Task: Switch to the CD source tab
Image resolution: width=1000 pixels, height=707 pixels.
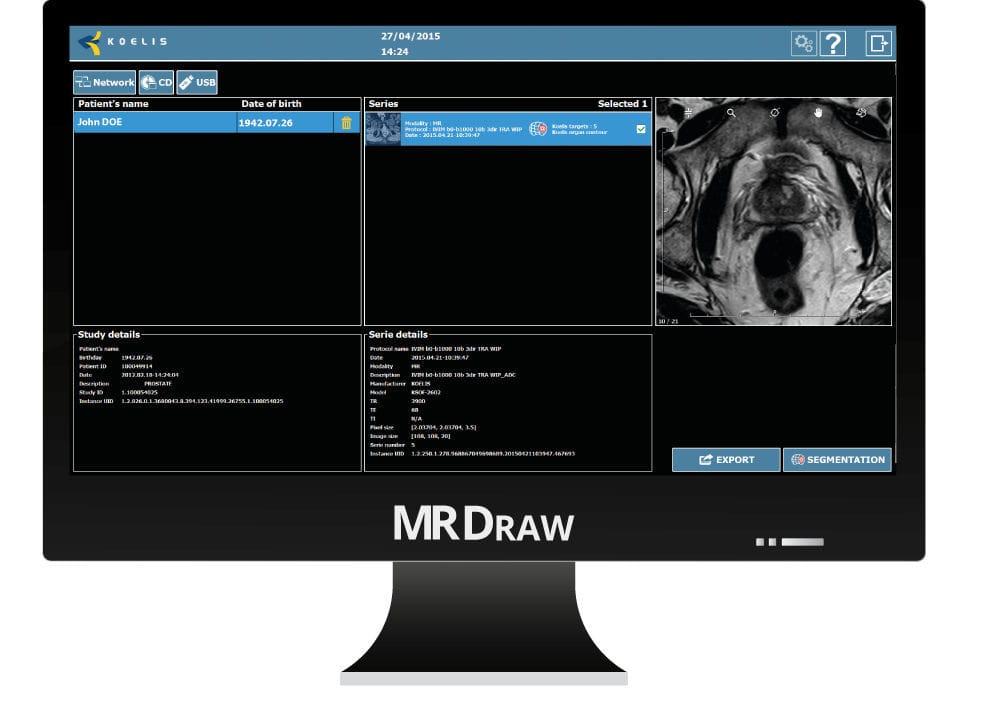Action: click(155, 82)
